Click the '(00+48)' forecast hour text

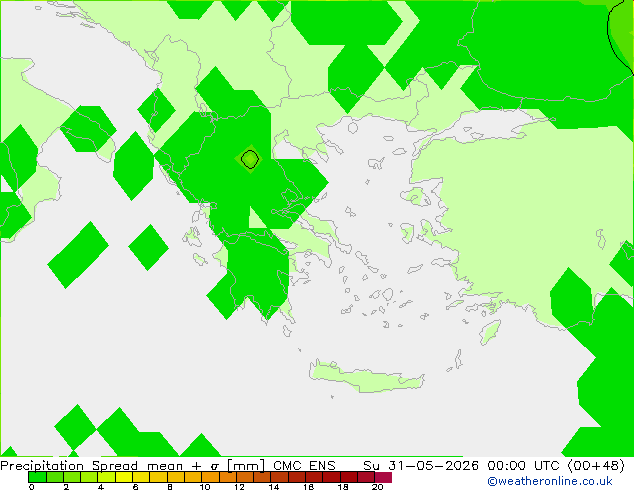pyautogui.click(x=596, y=466)
